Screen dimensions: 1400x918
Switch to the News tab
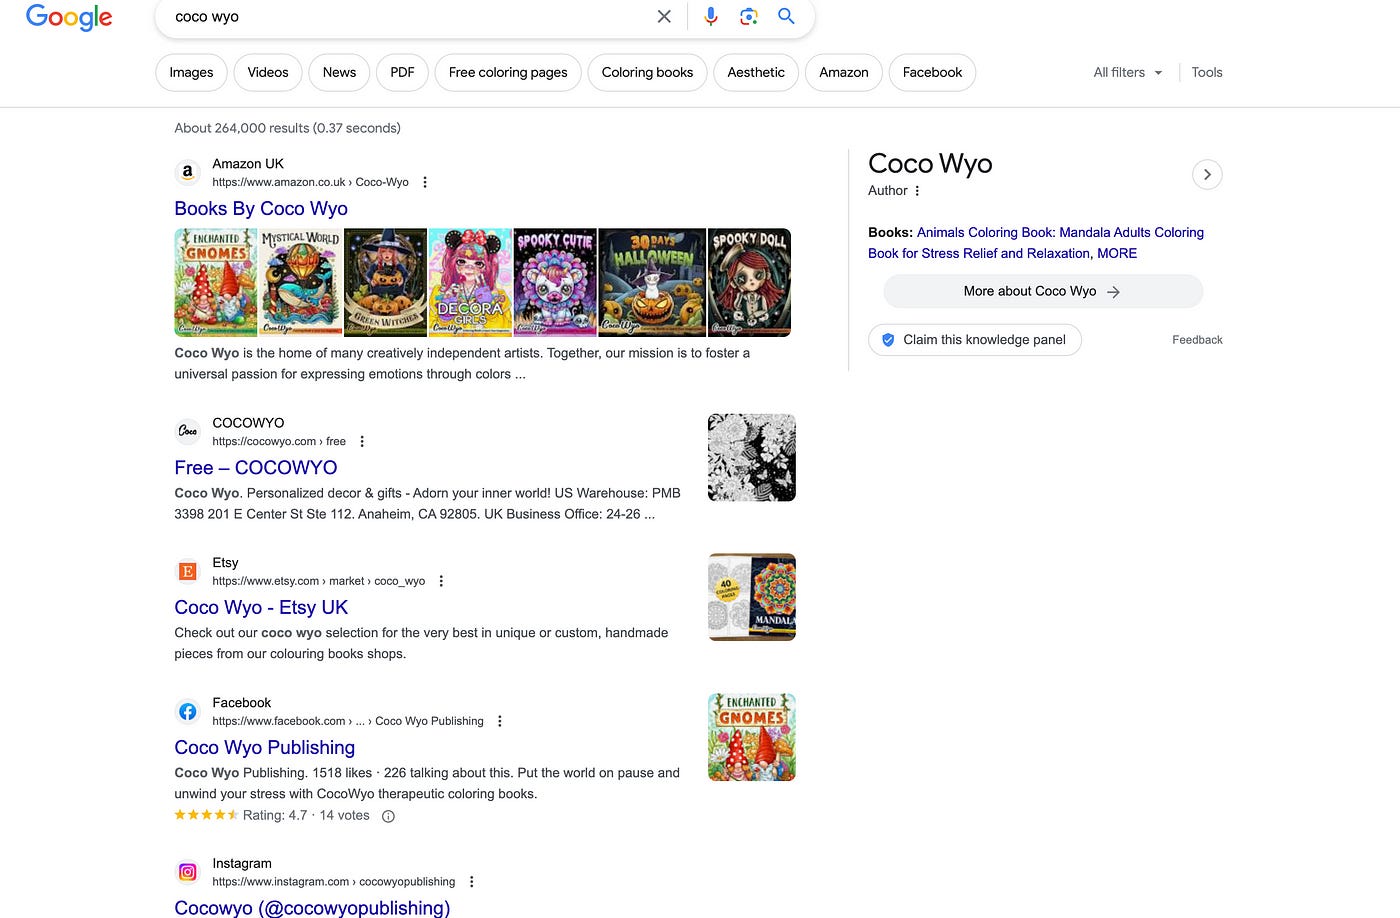339,72
